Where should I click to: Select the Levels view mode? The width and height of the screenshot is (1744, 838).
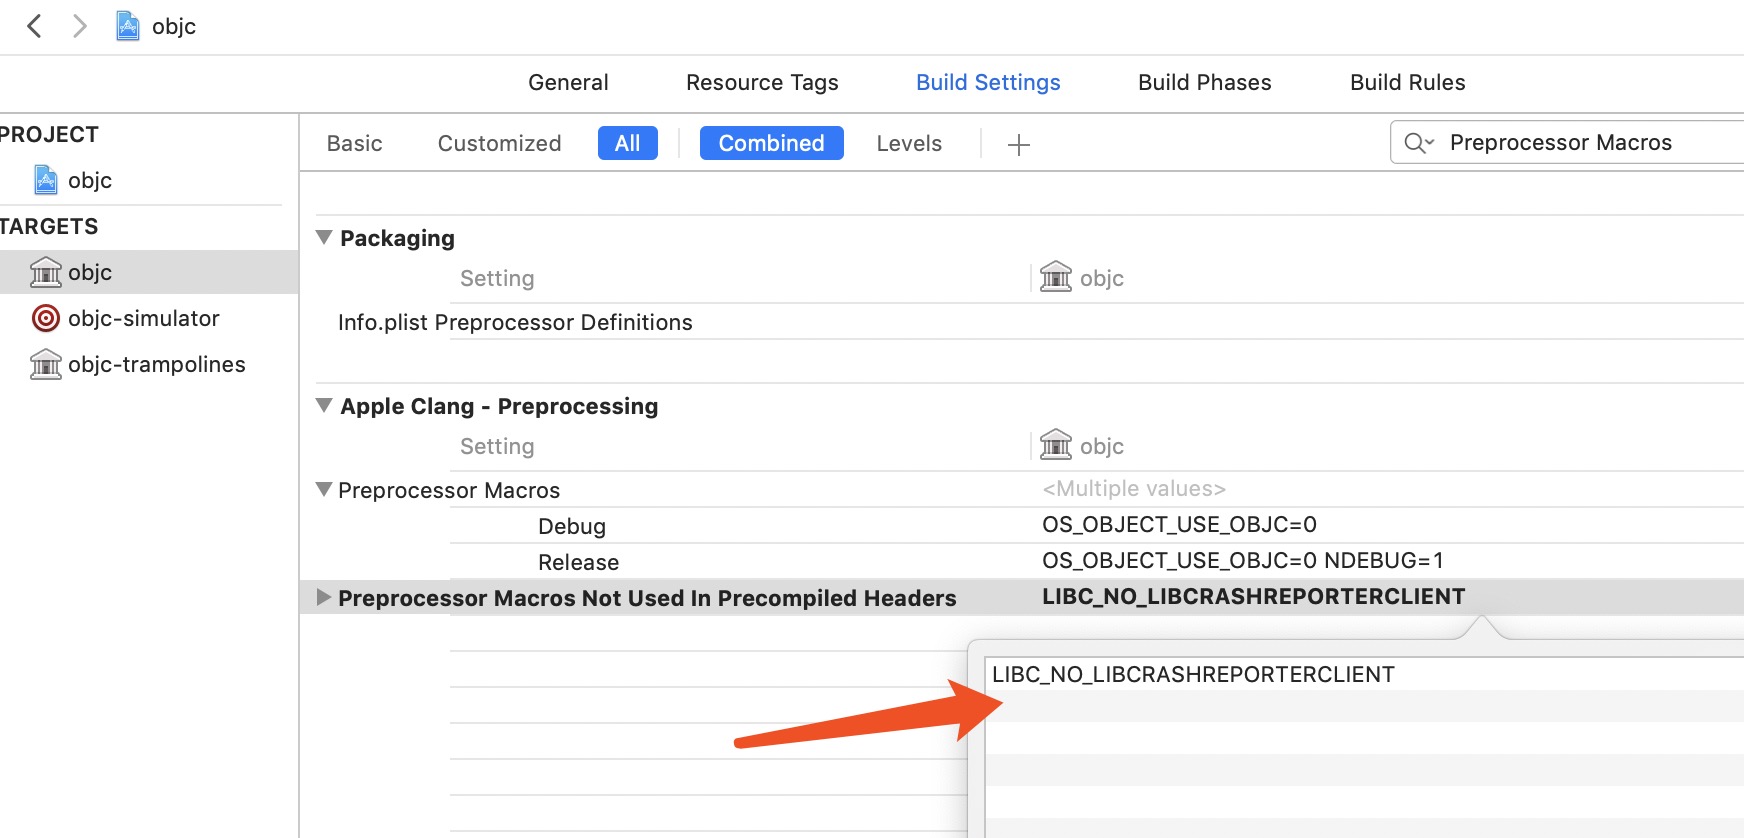point(909,143)
